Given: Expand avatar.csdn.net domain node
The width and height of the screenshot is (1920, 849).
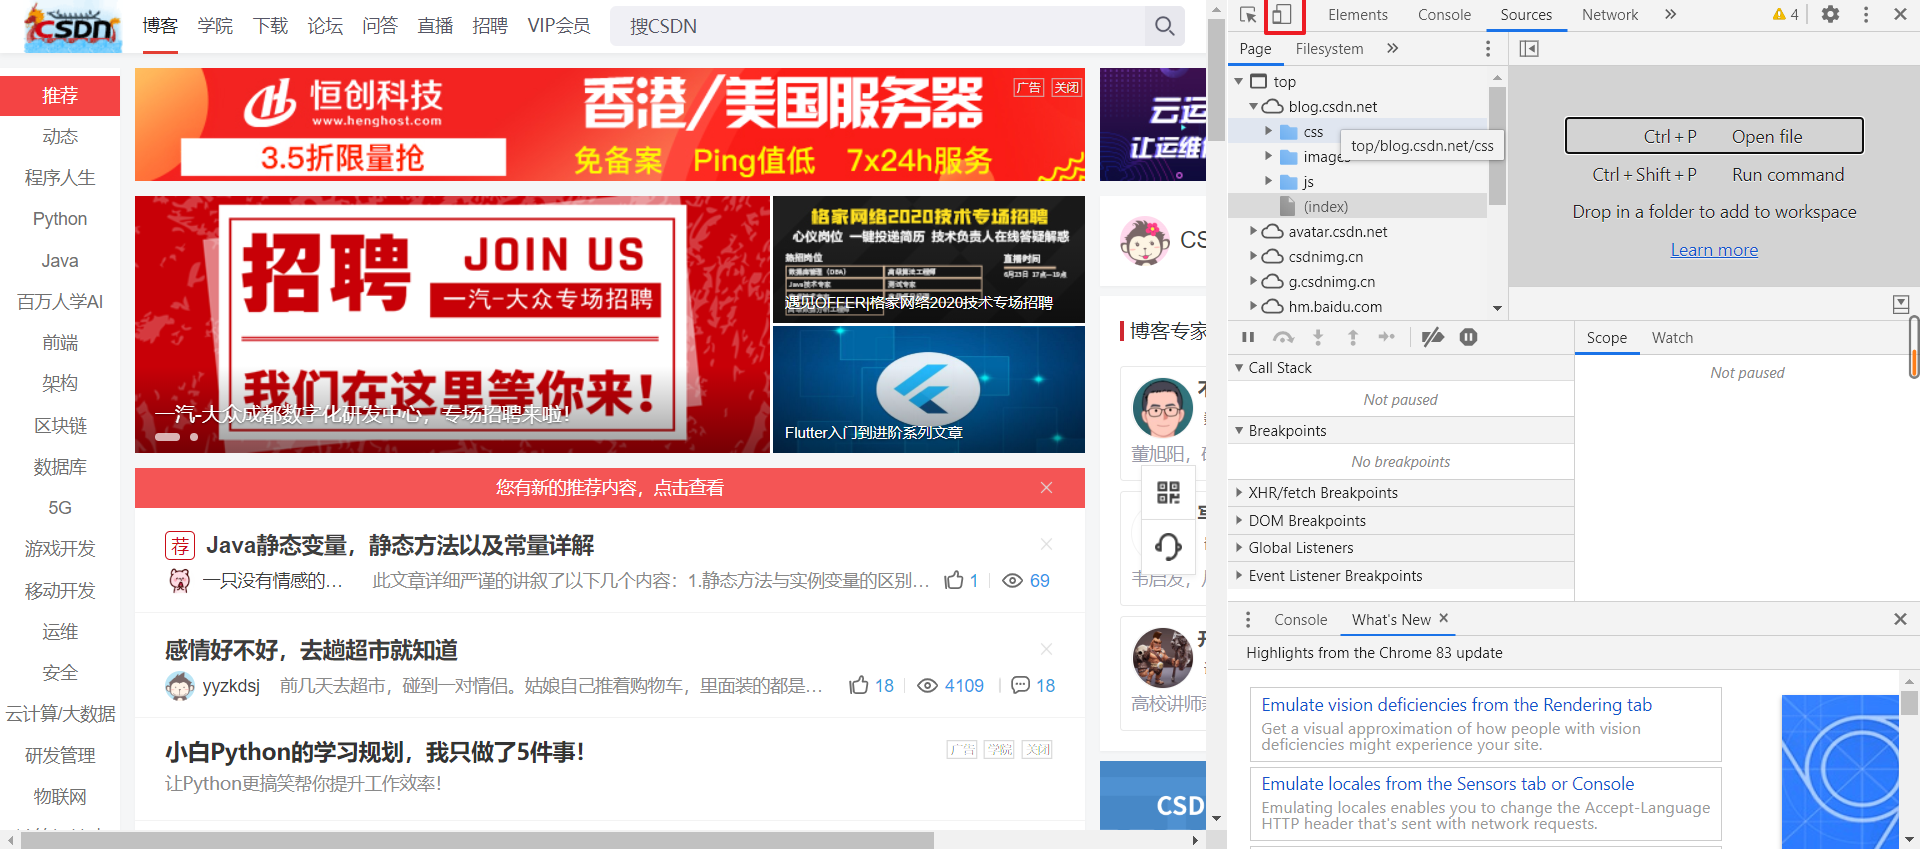Looking at the screenshot, I should 1253,231.
